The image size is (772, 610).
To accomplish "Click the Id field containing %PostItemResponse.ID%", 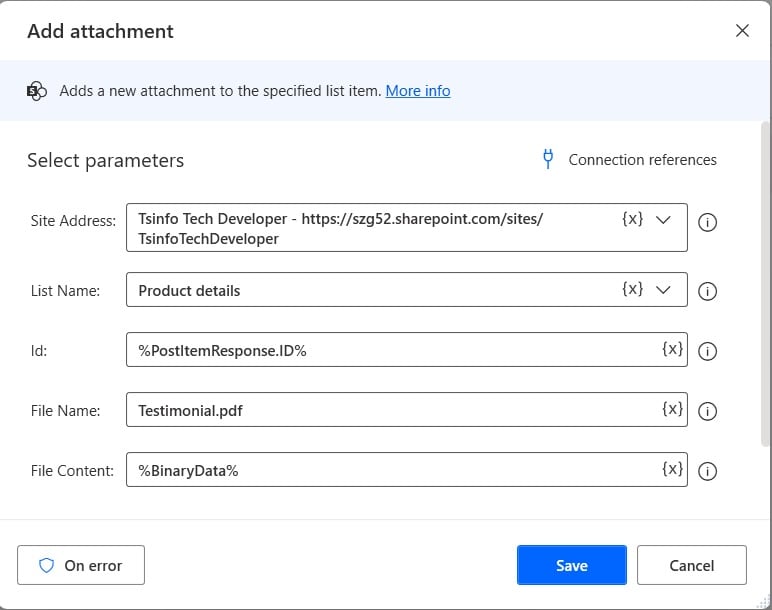I will [x=407, y=350].
